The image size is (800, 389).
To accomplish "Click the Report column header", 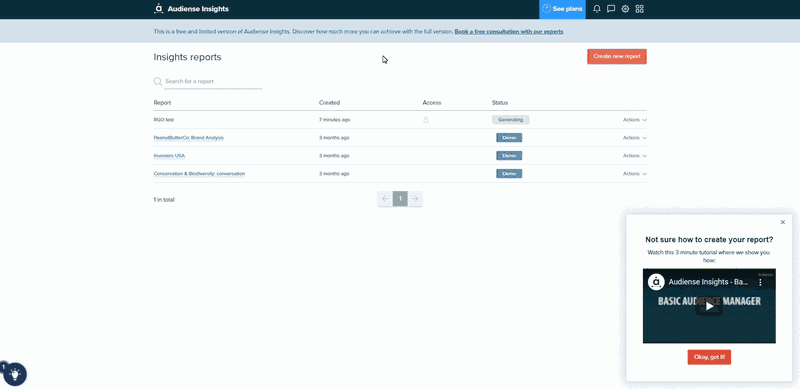I will pyautogui.click(x=162, y=103).
